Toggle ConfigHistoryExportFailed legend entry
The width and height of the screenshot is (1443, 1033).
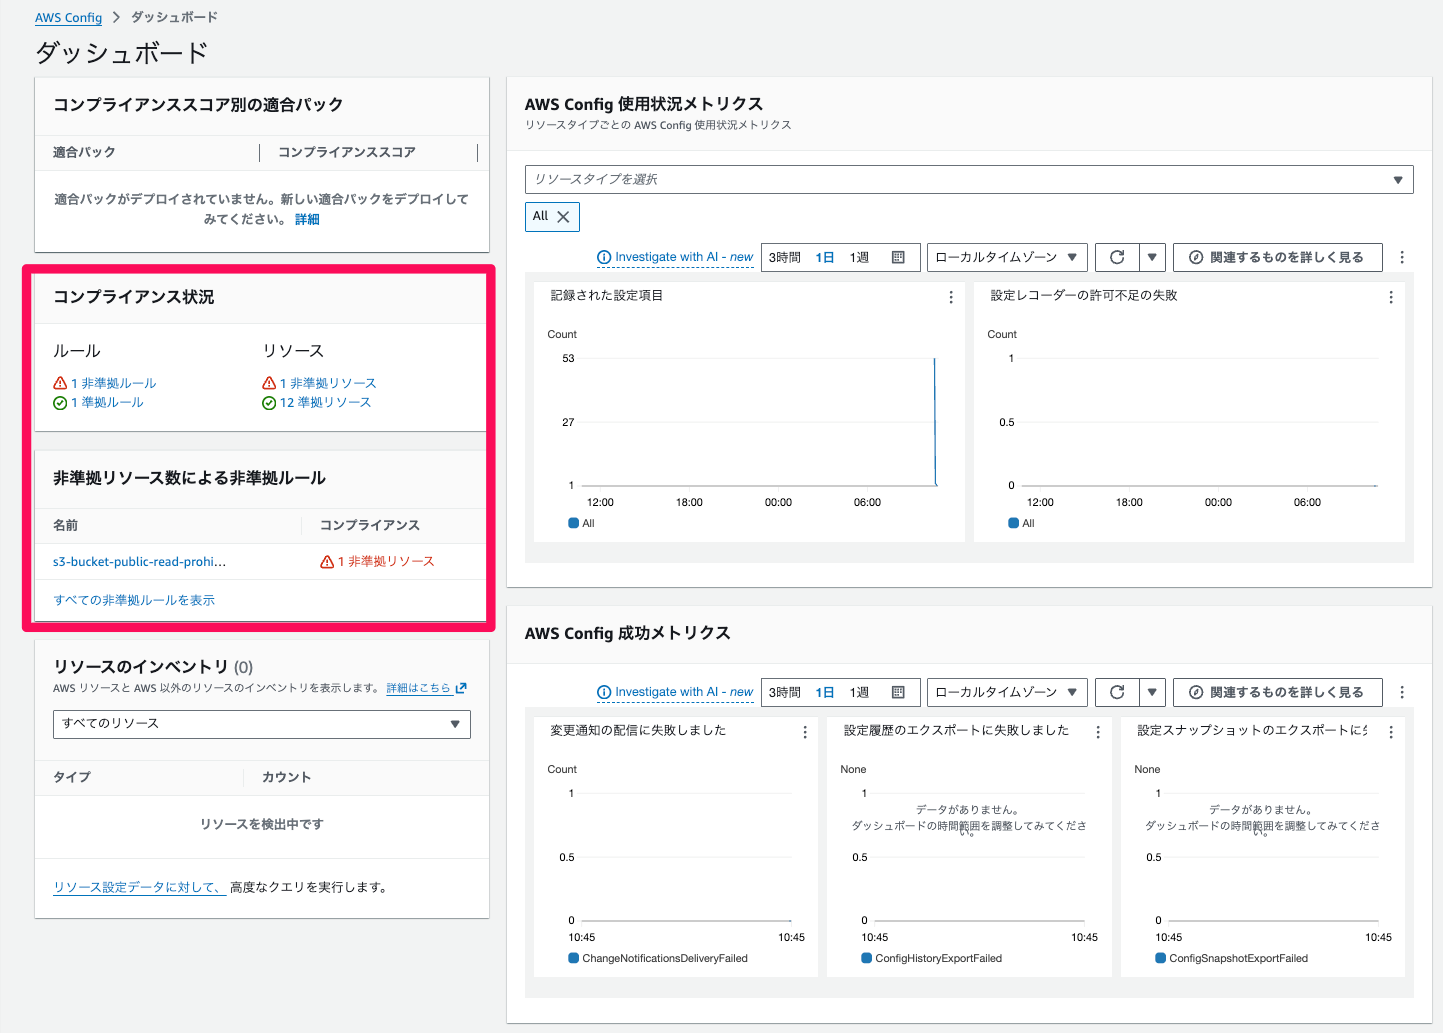pyautogui.click(x=931, y=958)
